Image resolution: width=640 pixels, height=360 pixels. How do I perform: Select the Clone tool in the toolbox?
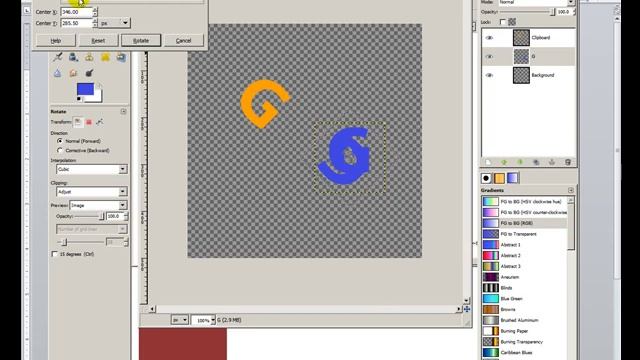[89, 58]
